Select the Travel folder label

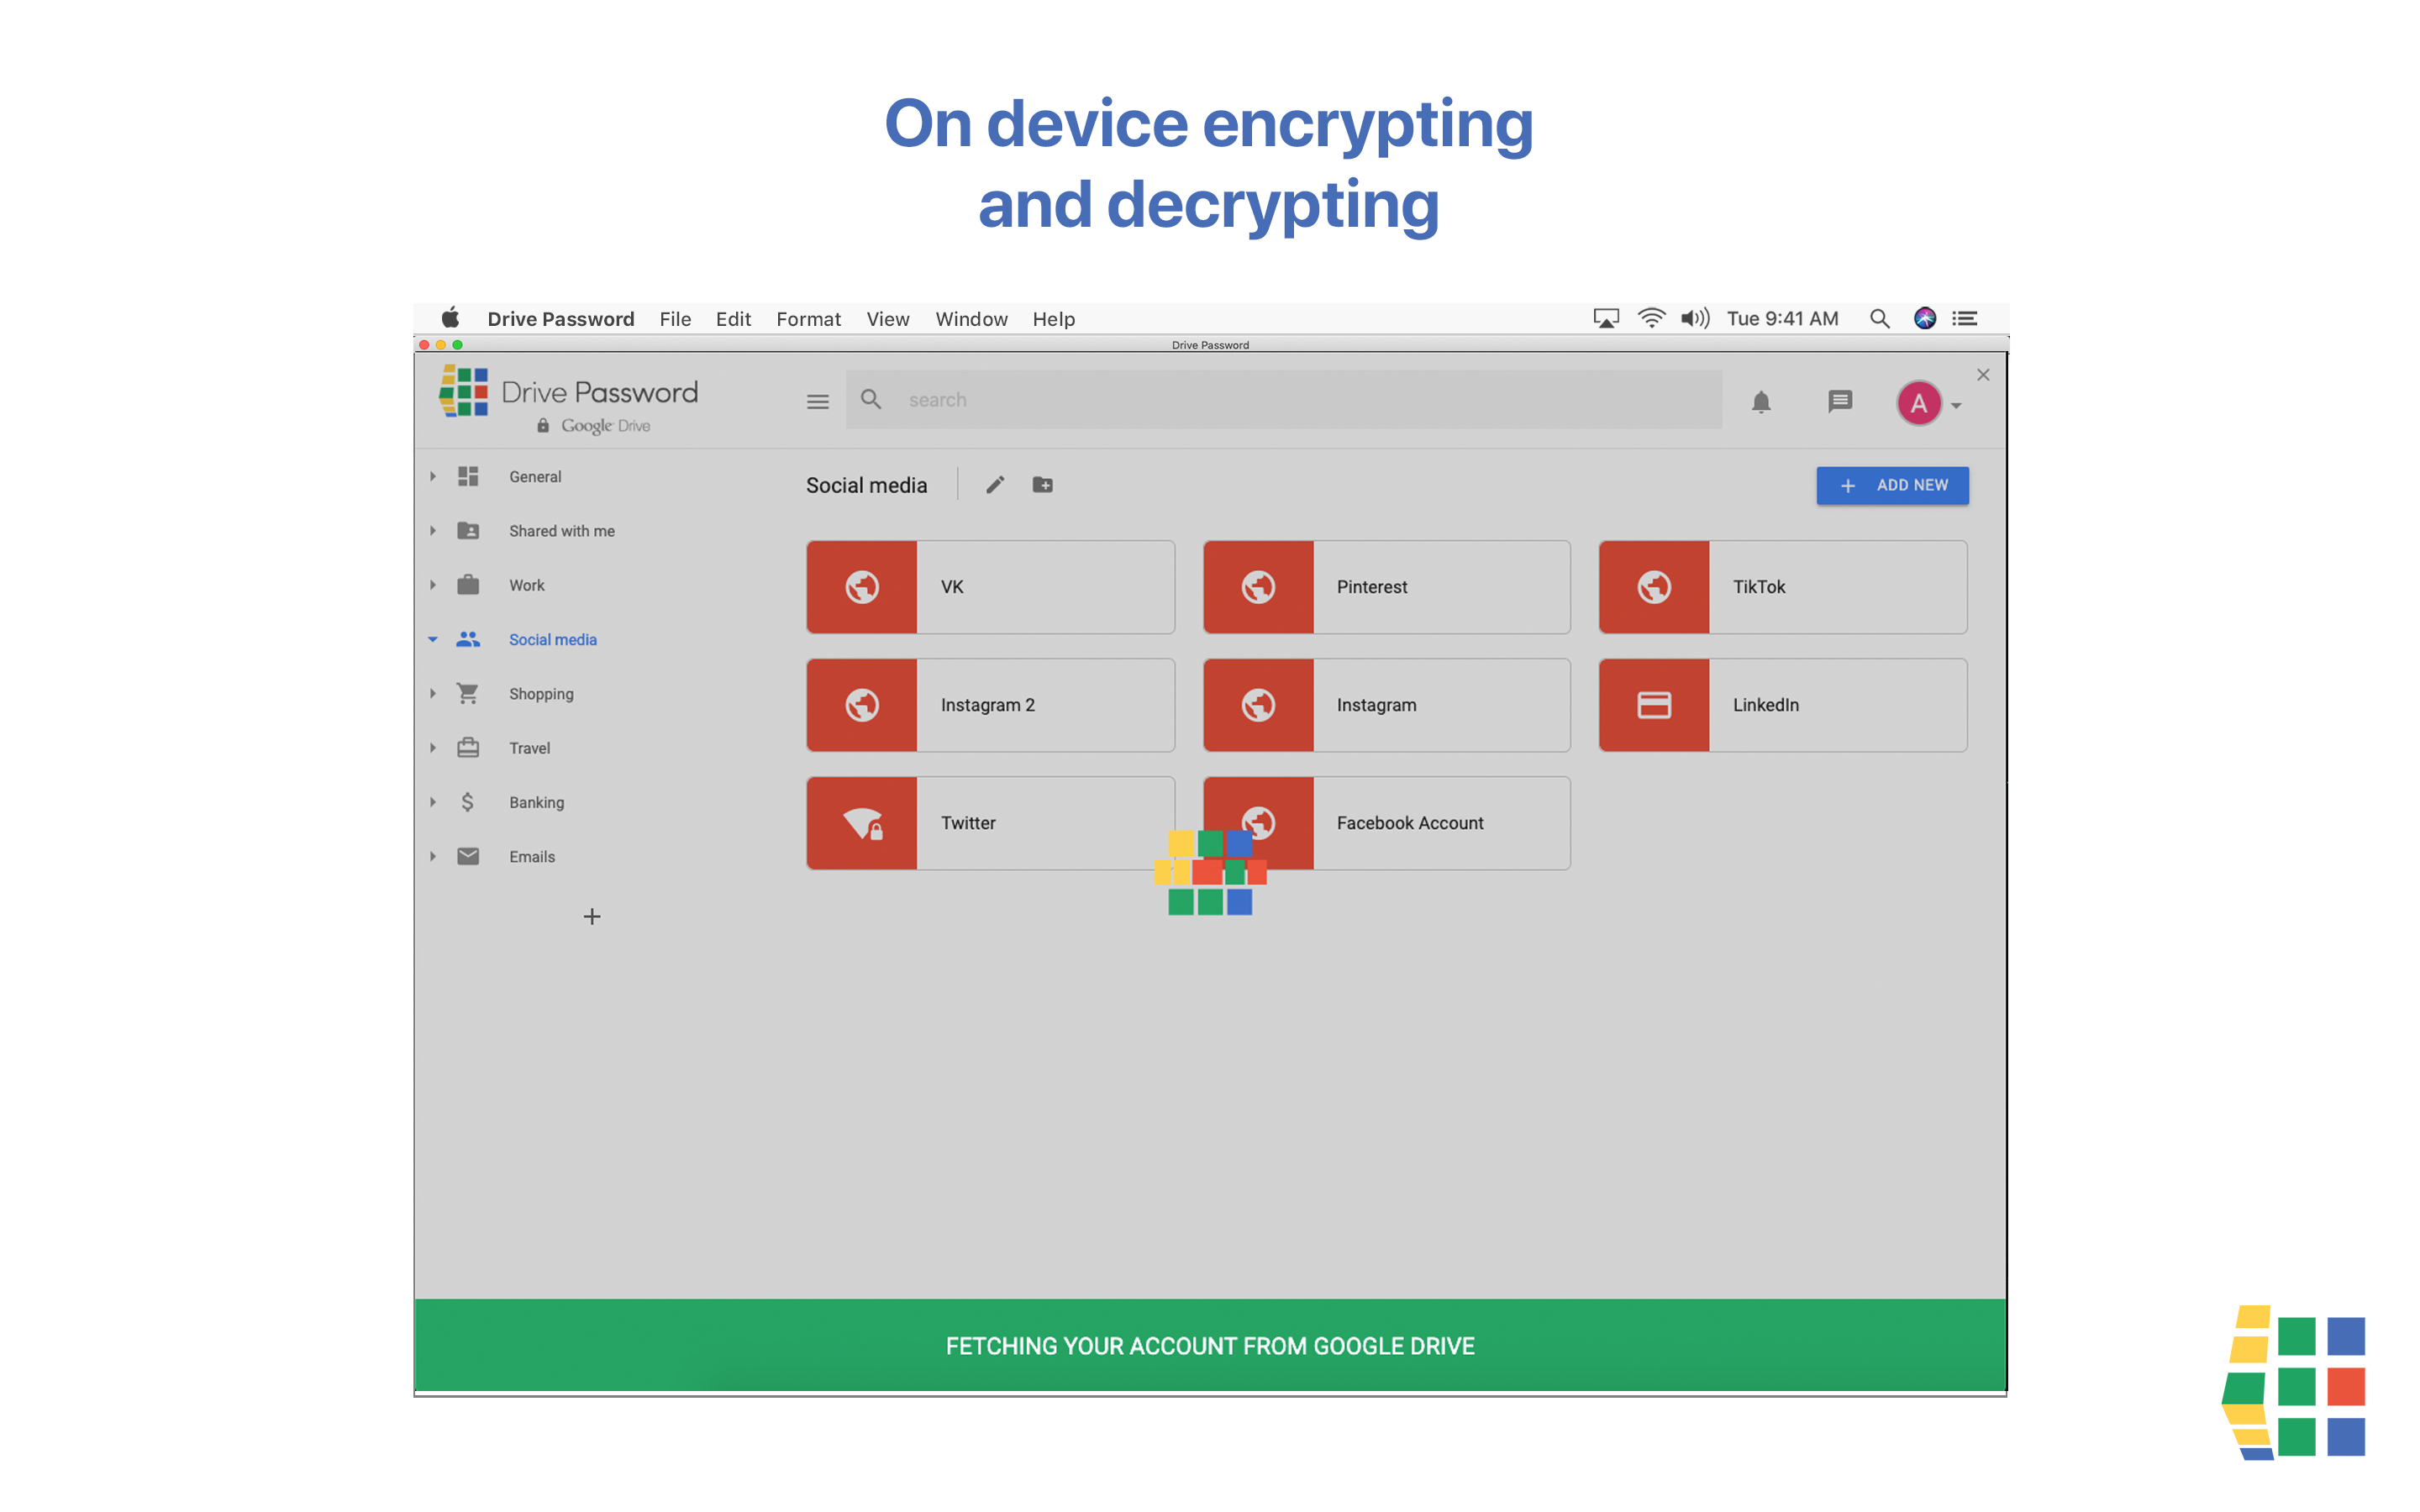(x=529, y=748)
